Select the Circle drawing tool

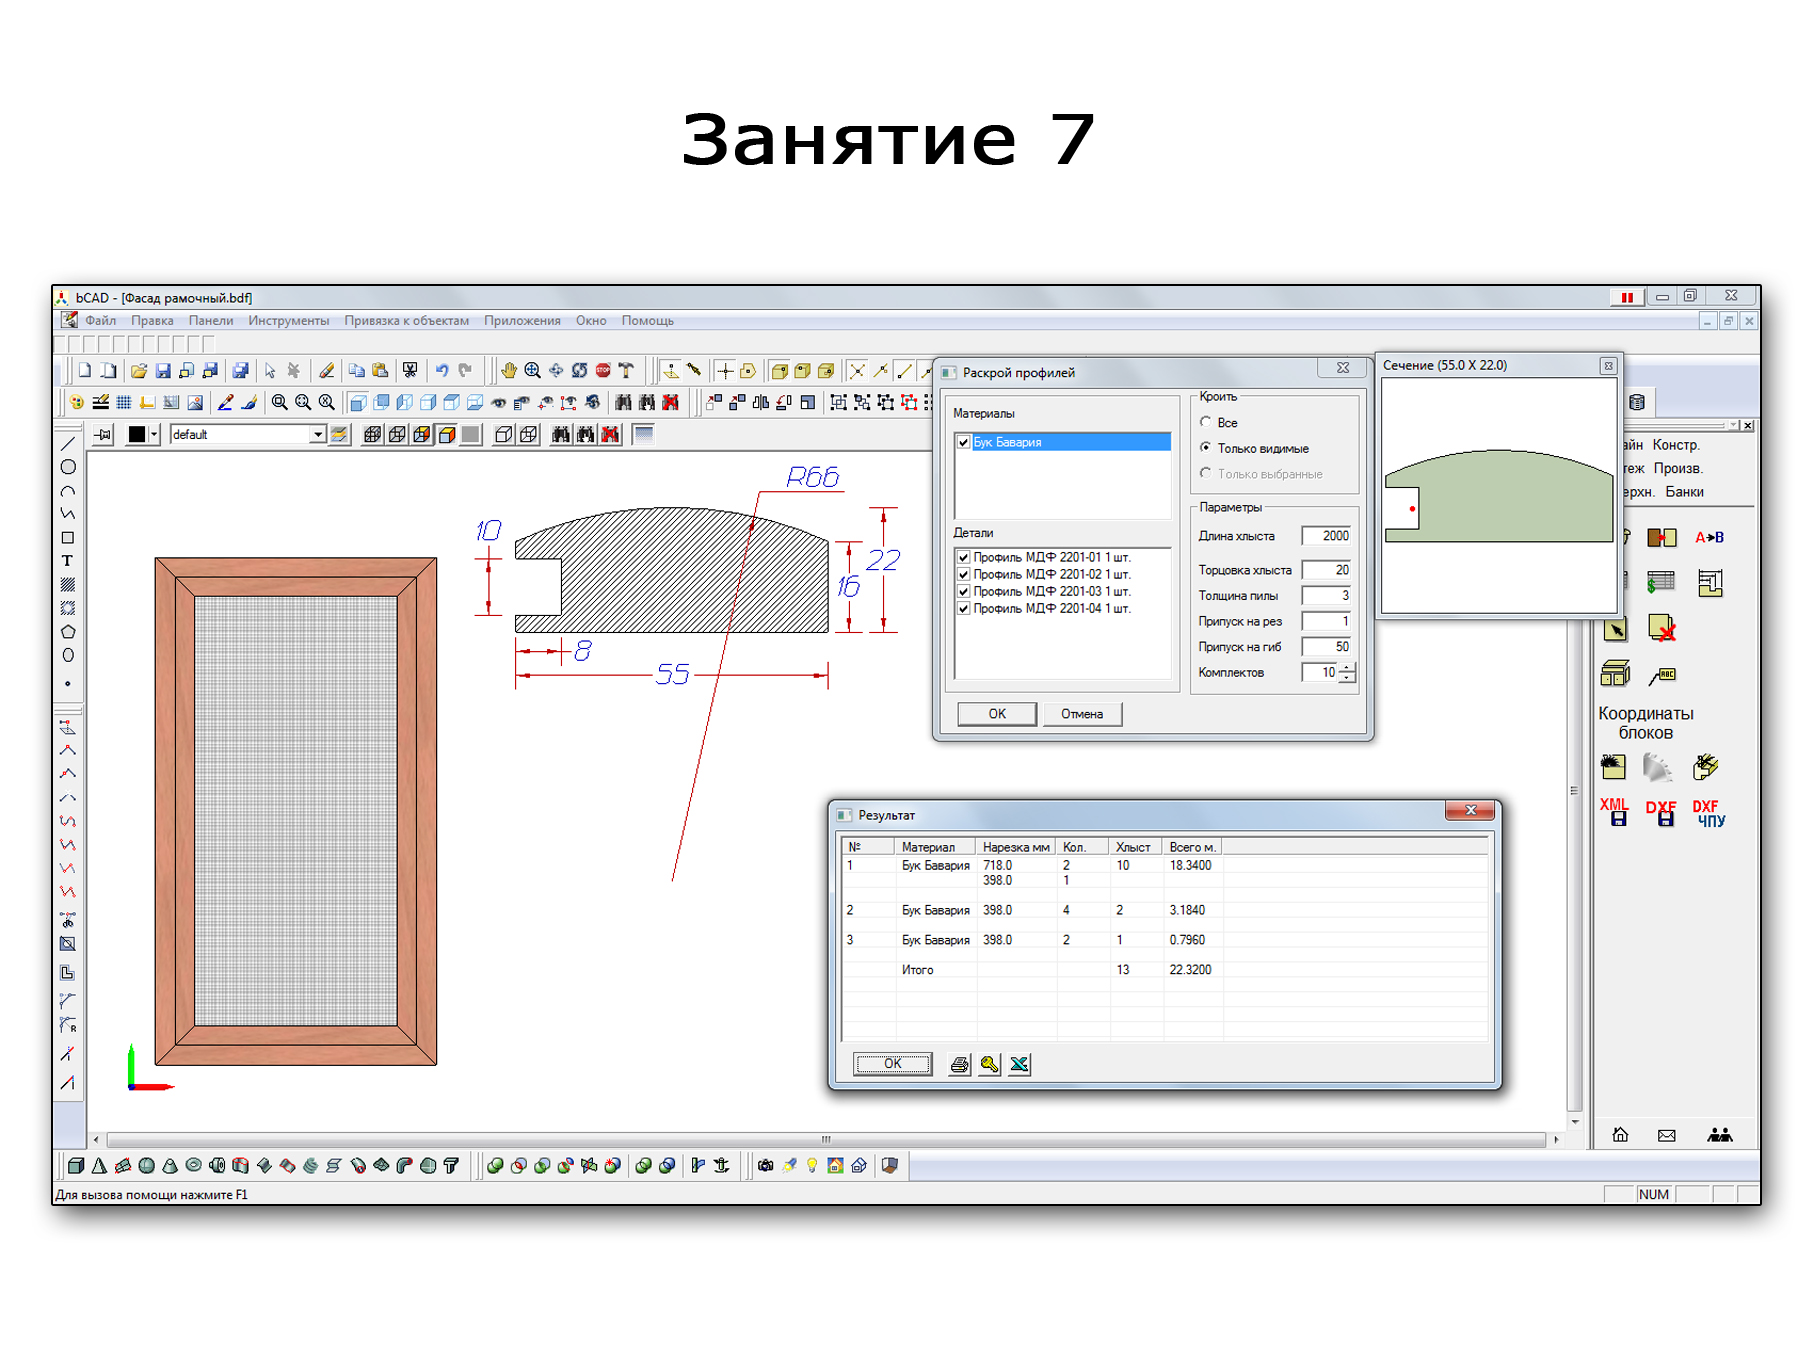coord(68,467)
